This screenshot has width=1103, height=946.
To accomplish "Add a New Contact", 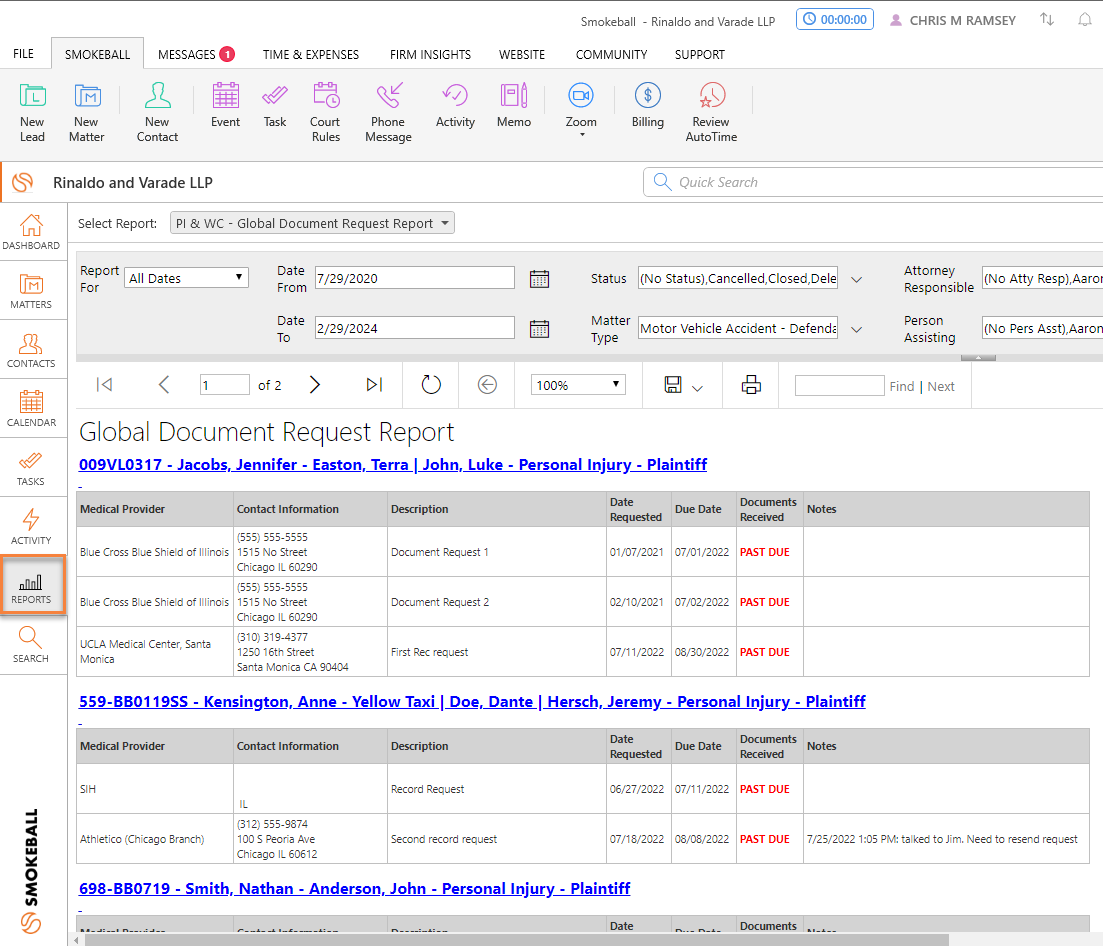I will (x=157, y=113).
